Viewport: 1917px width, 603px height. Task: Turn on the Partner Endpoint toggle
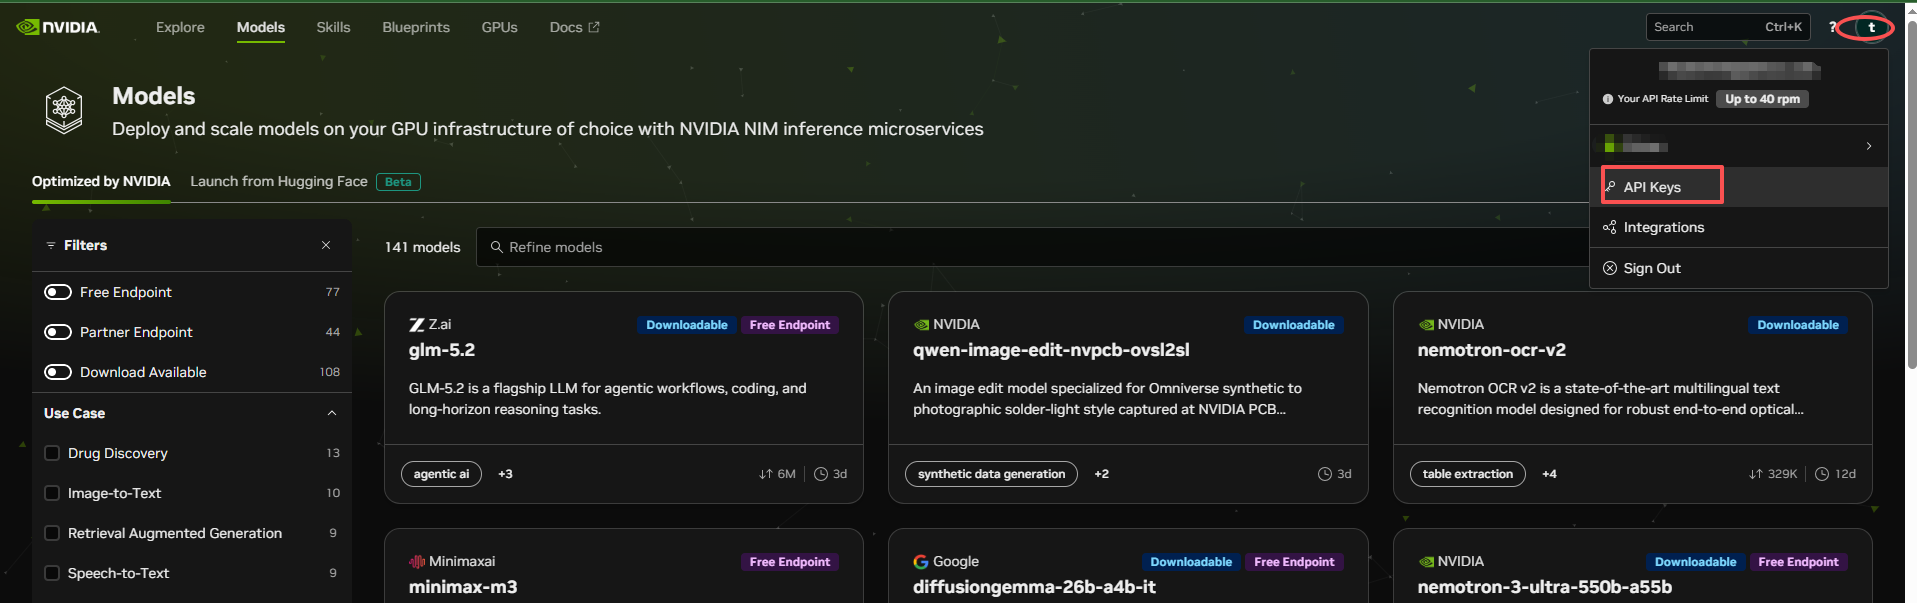(58, 332)
